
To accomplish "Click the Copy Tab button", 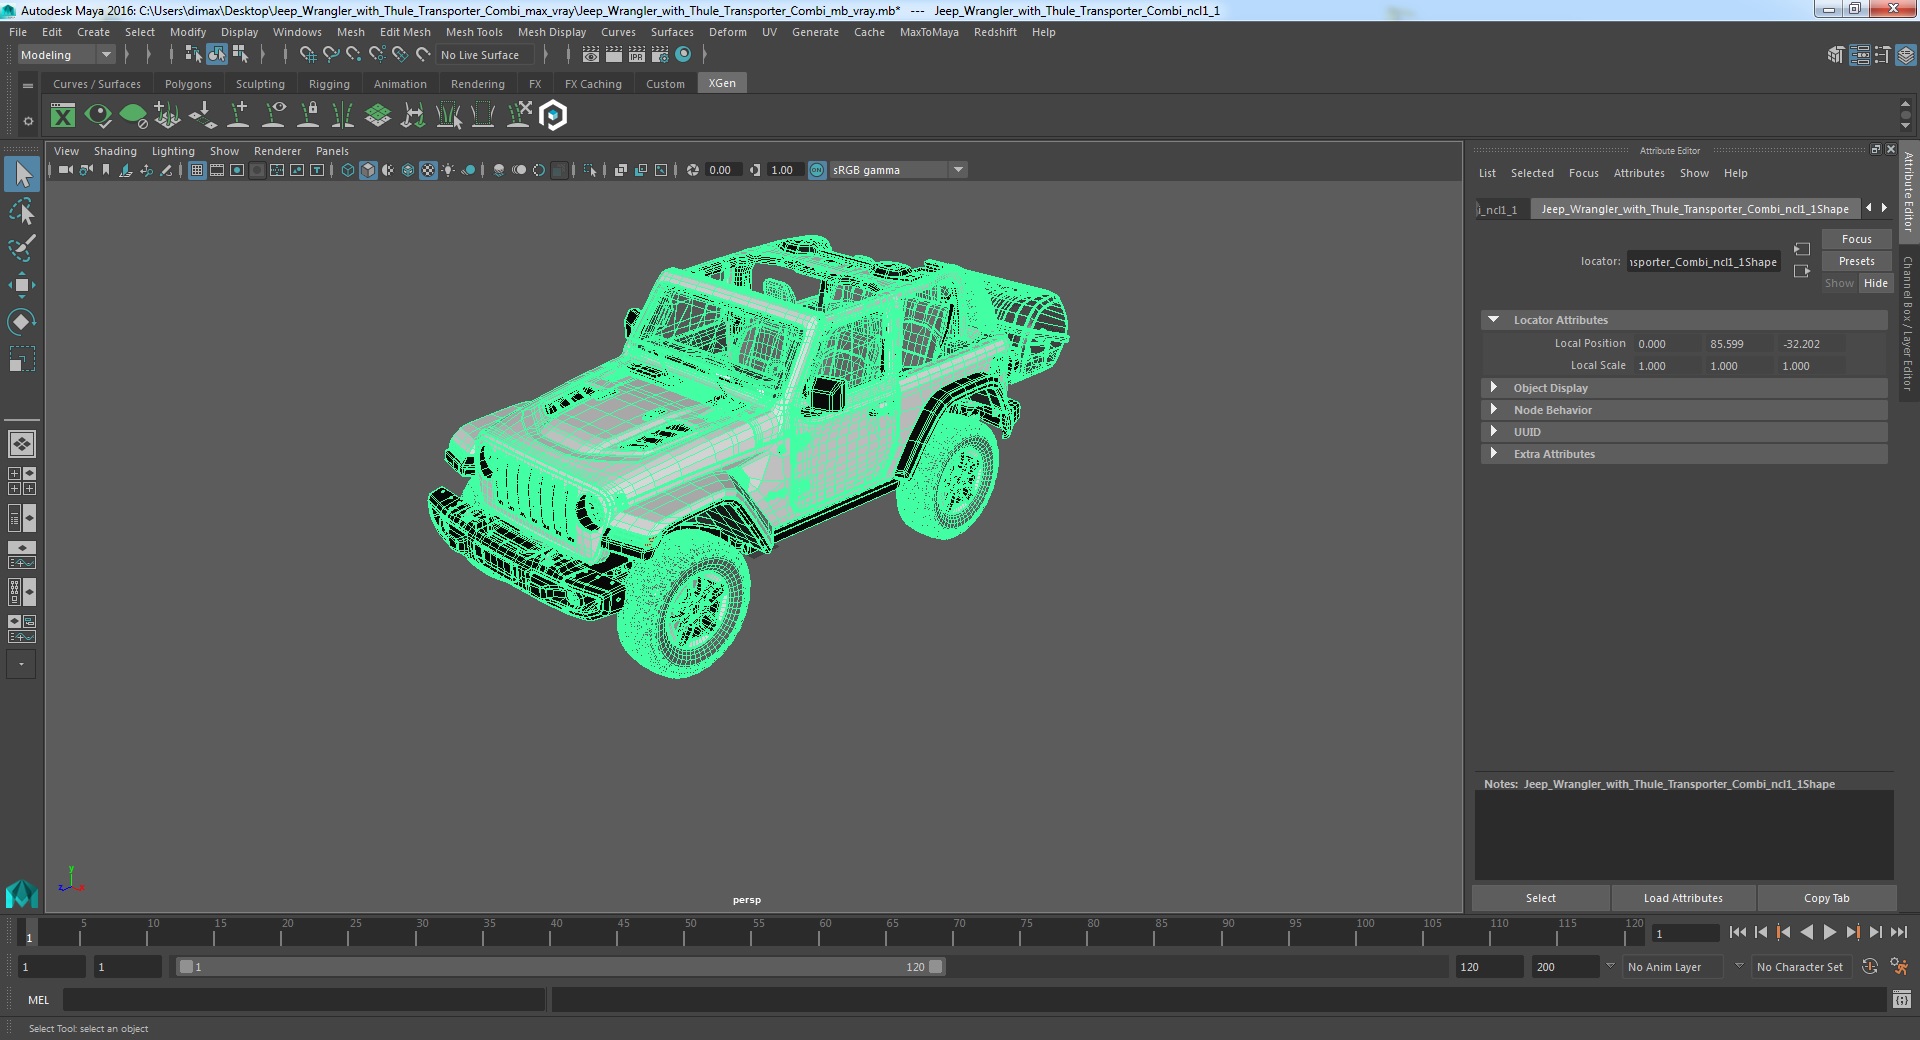I will [x=1826, y=898].
